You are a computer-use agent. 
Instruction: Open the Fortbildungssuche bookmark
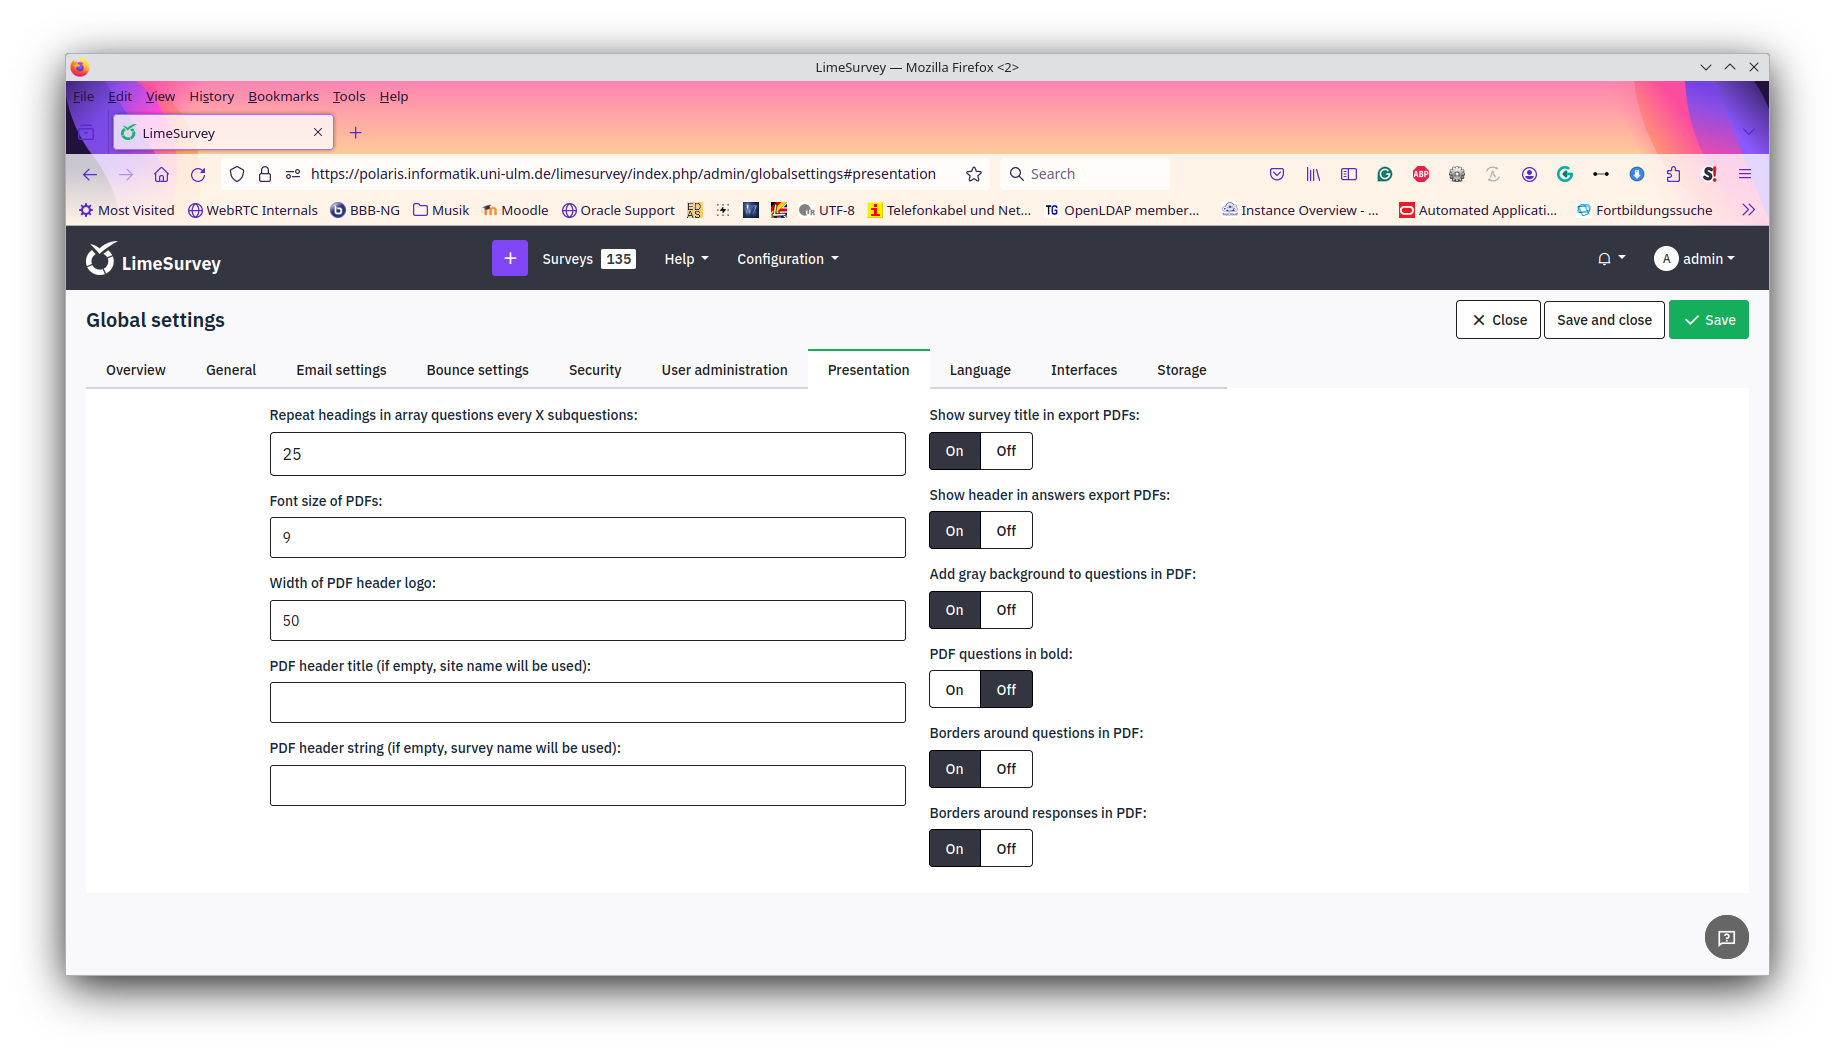pyautogui.click(x=1645, y=210)
